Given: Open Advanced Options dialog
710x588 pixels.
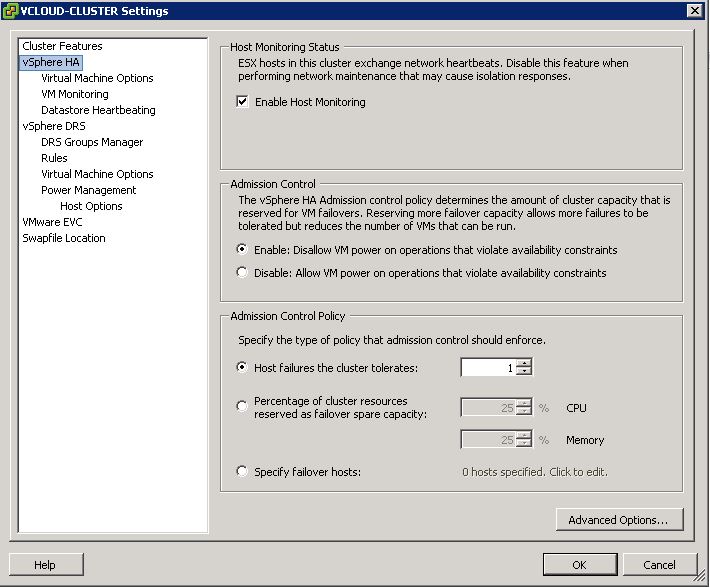Looking at the screenshot, I should point(619,520).
